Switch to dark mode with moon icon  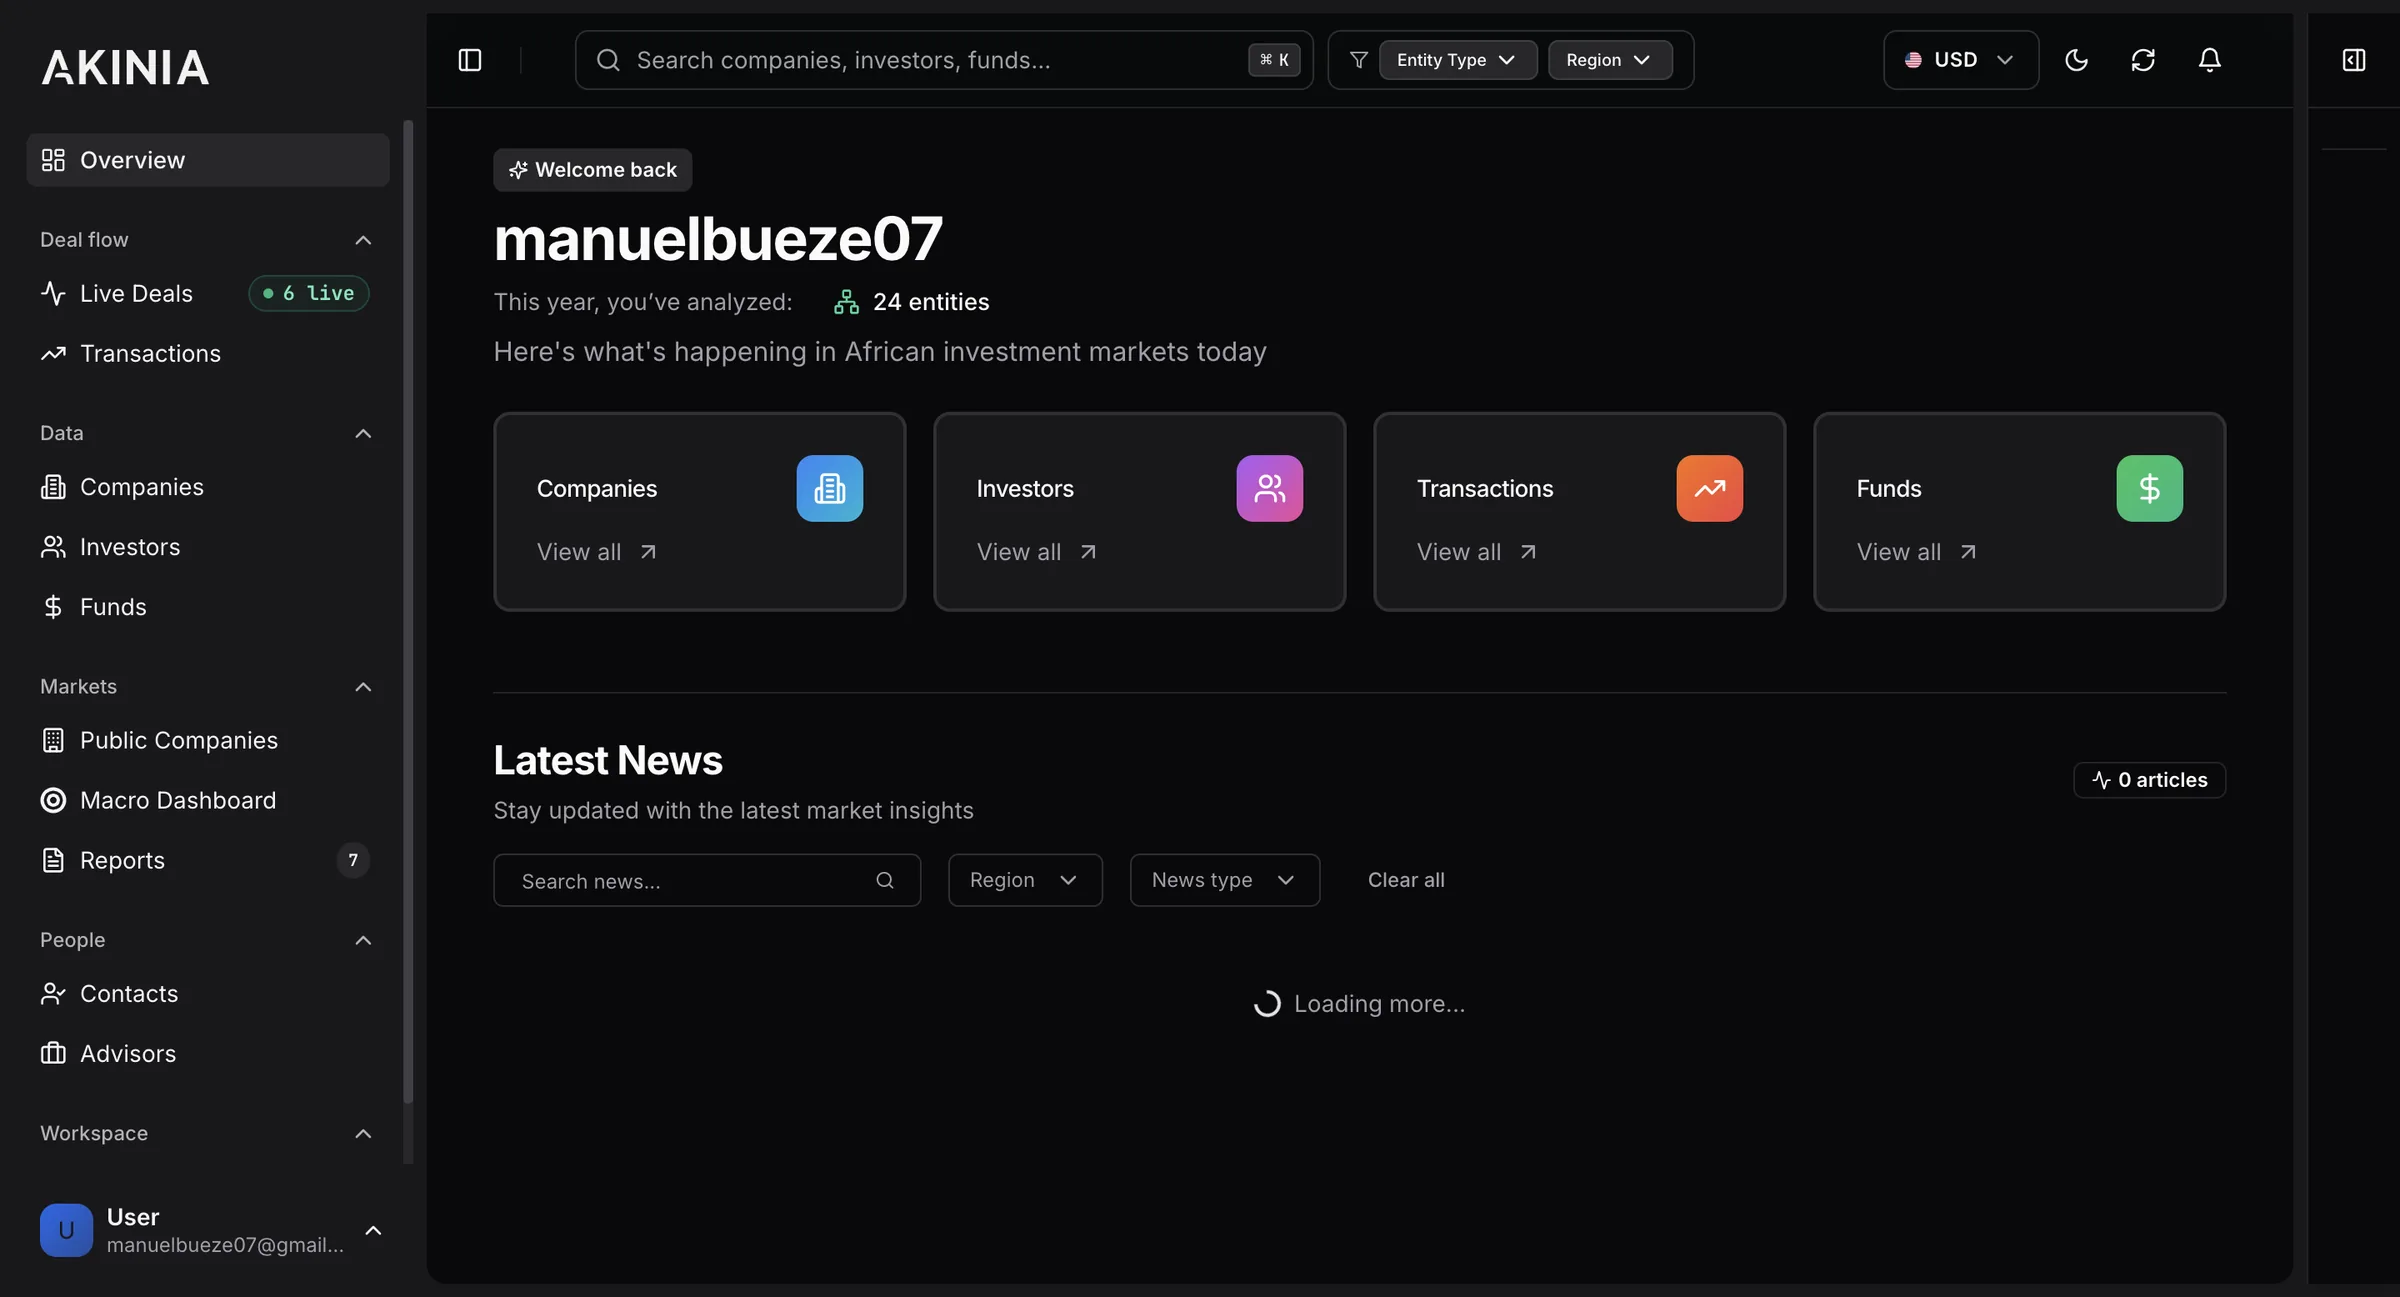pyautogui.click(x=2076, y=60)
